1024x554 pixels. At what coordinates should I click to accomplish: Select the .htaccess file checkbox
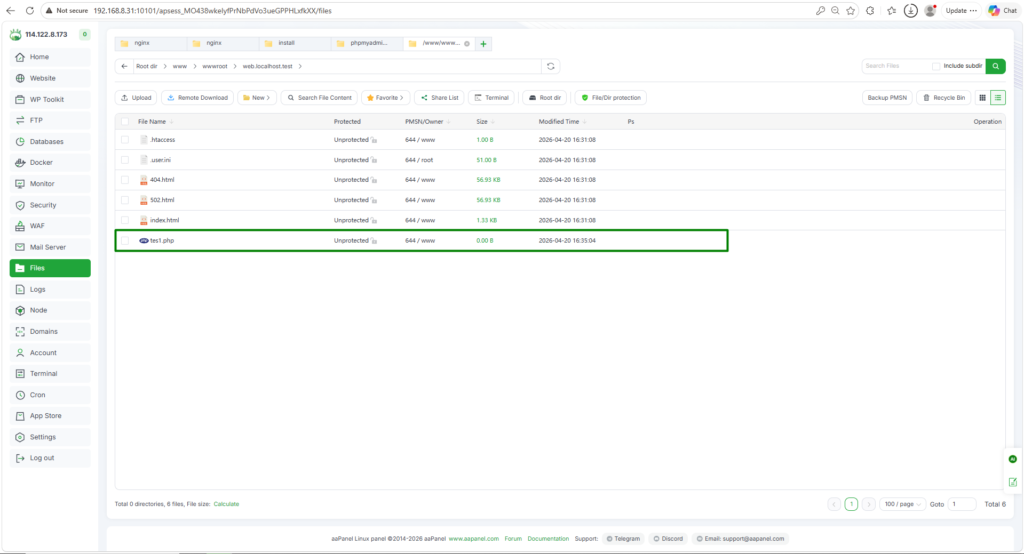[x=125, y=140]
